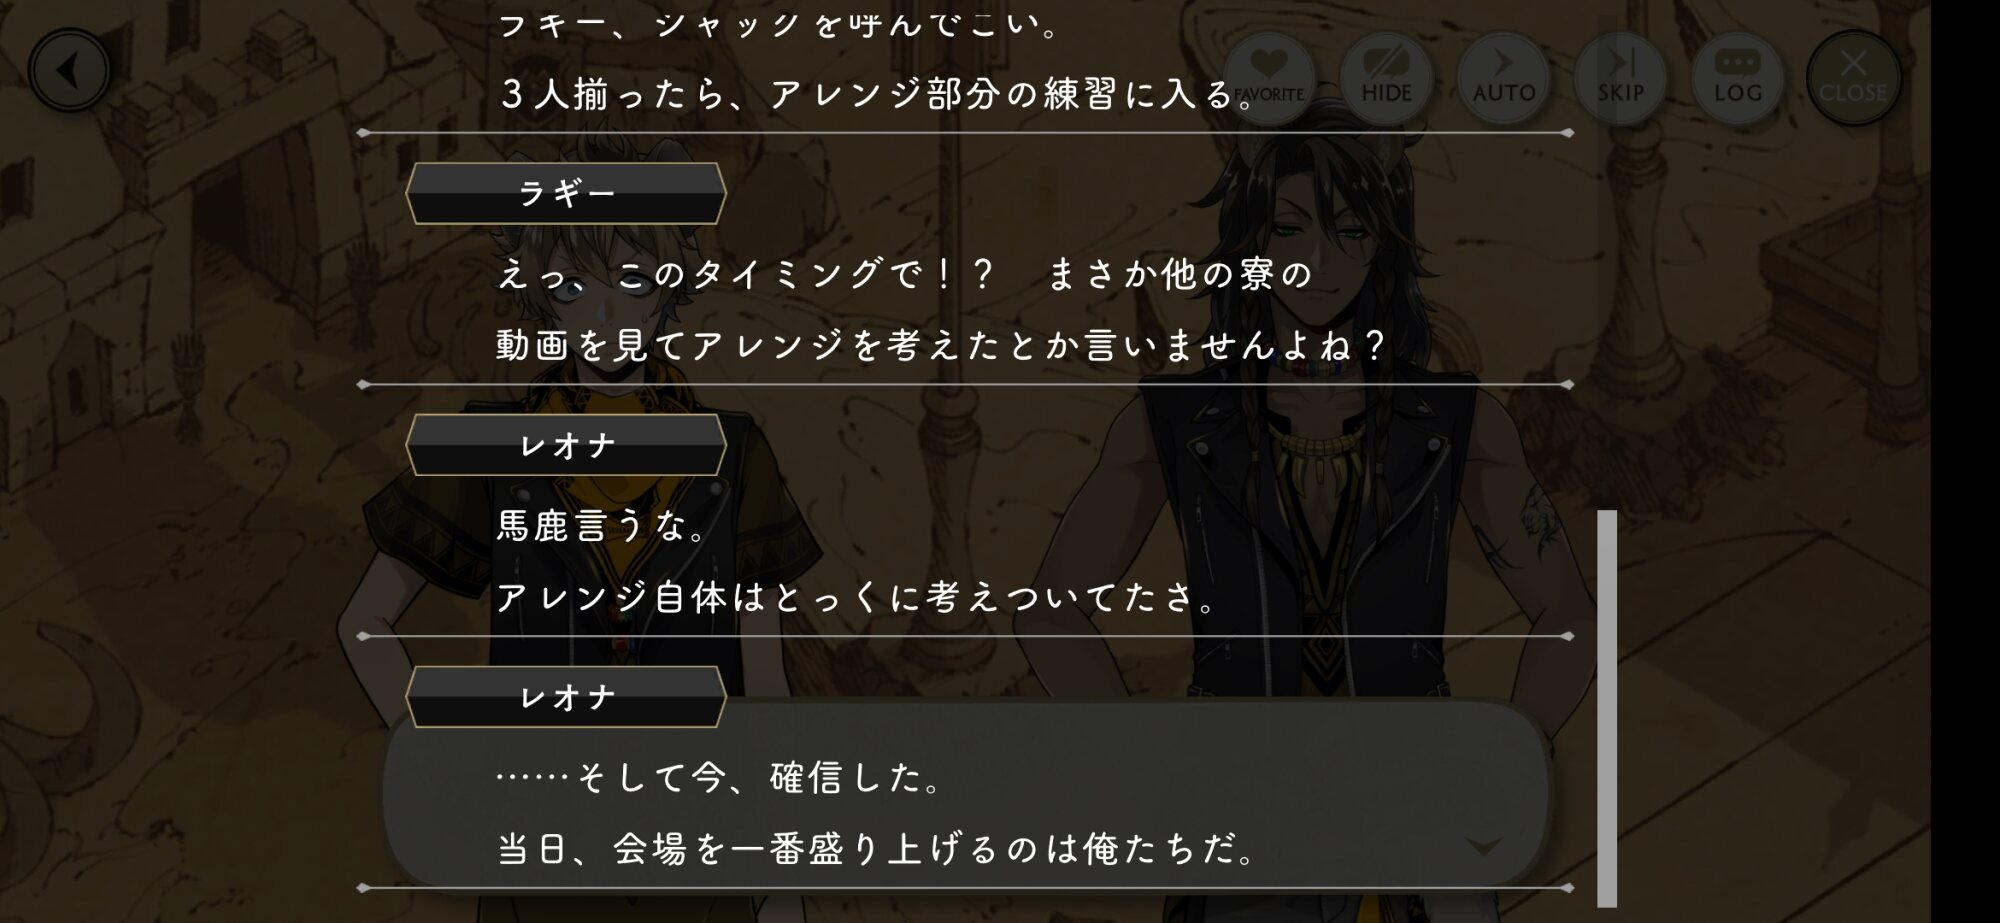Select the first レオナ name tag
The width and height of the screenshot is (2000, 923).
click(x=566, y=445)
